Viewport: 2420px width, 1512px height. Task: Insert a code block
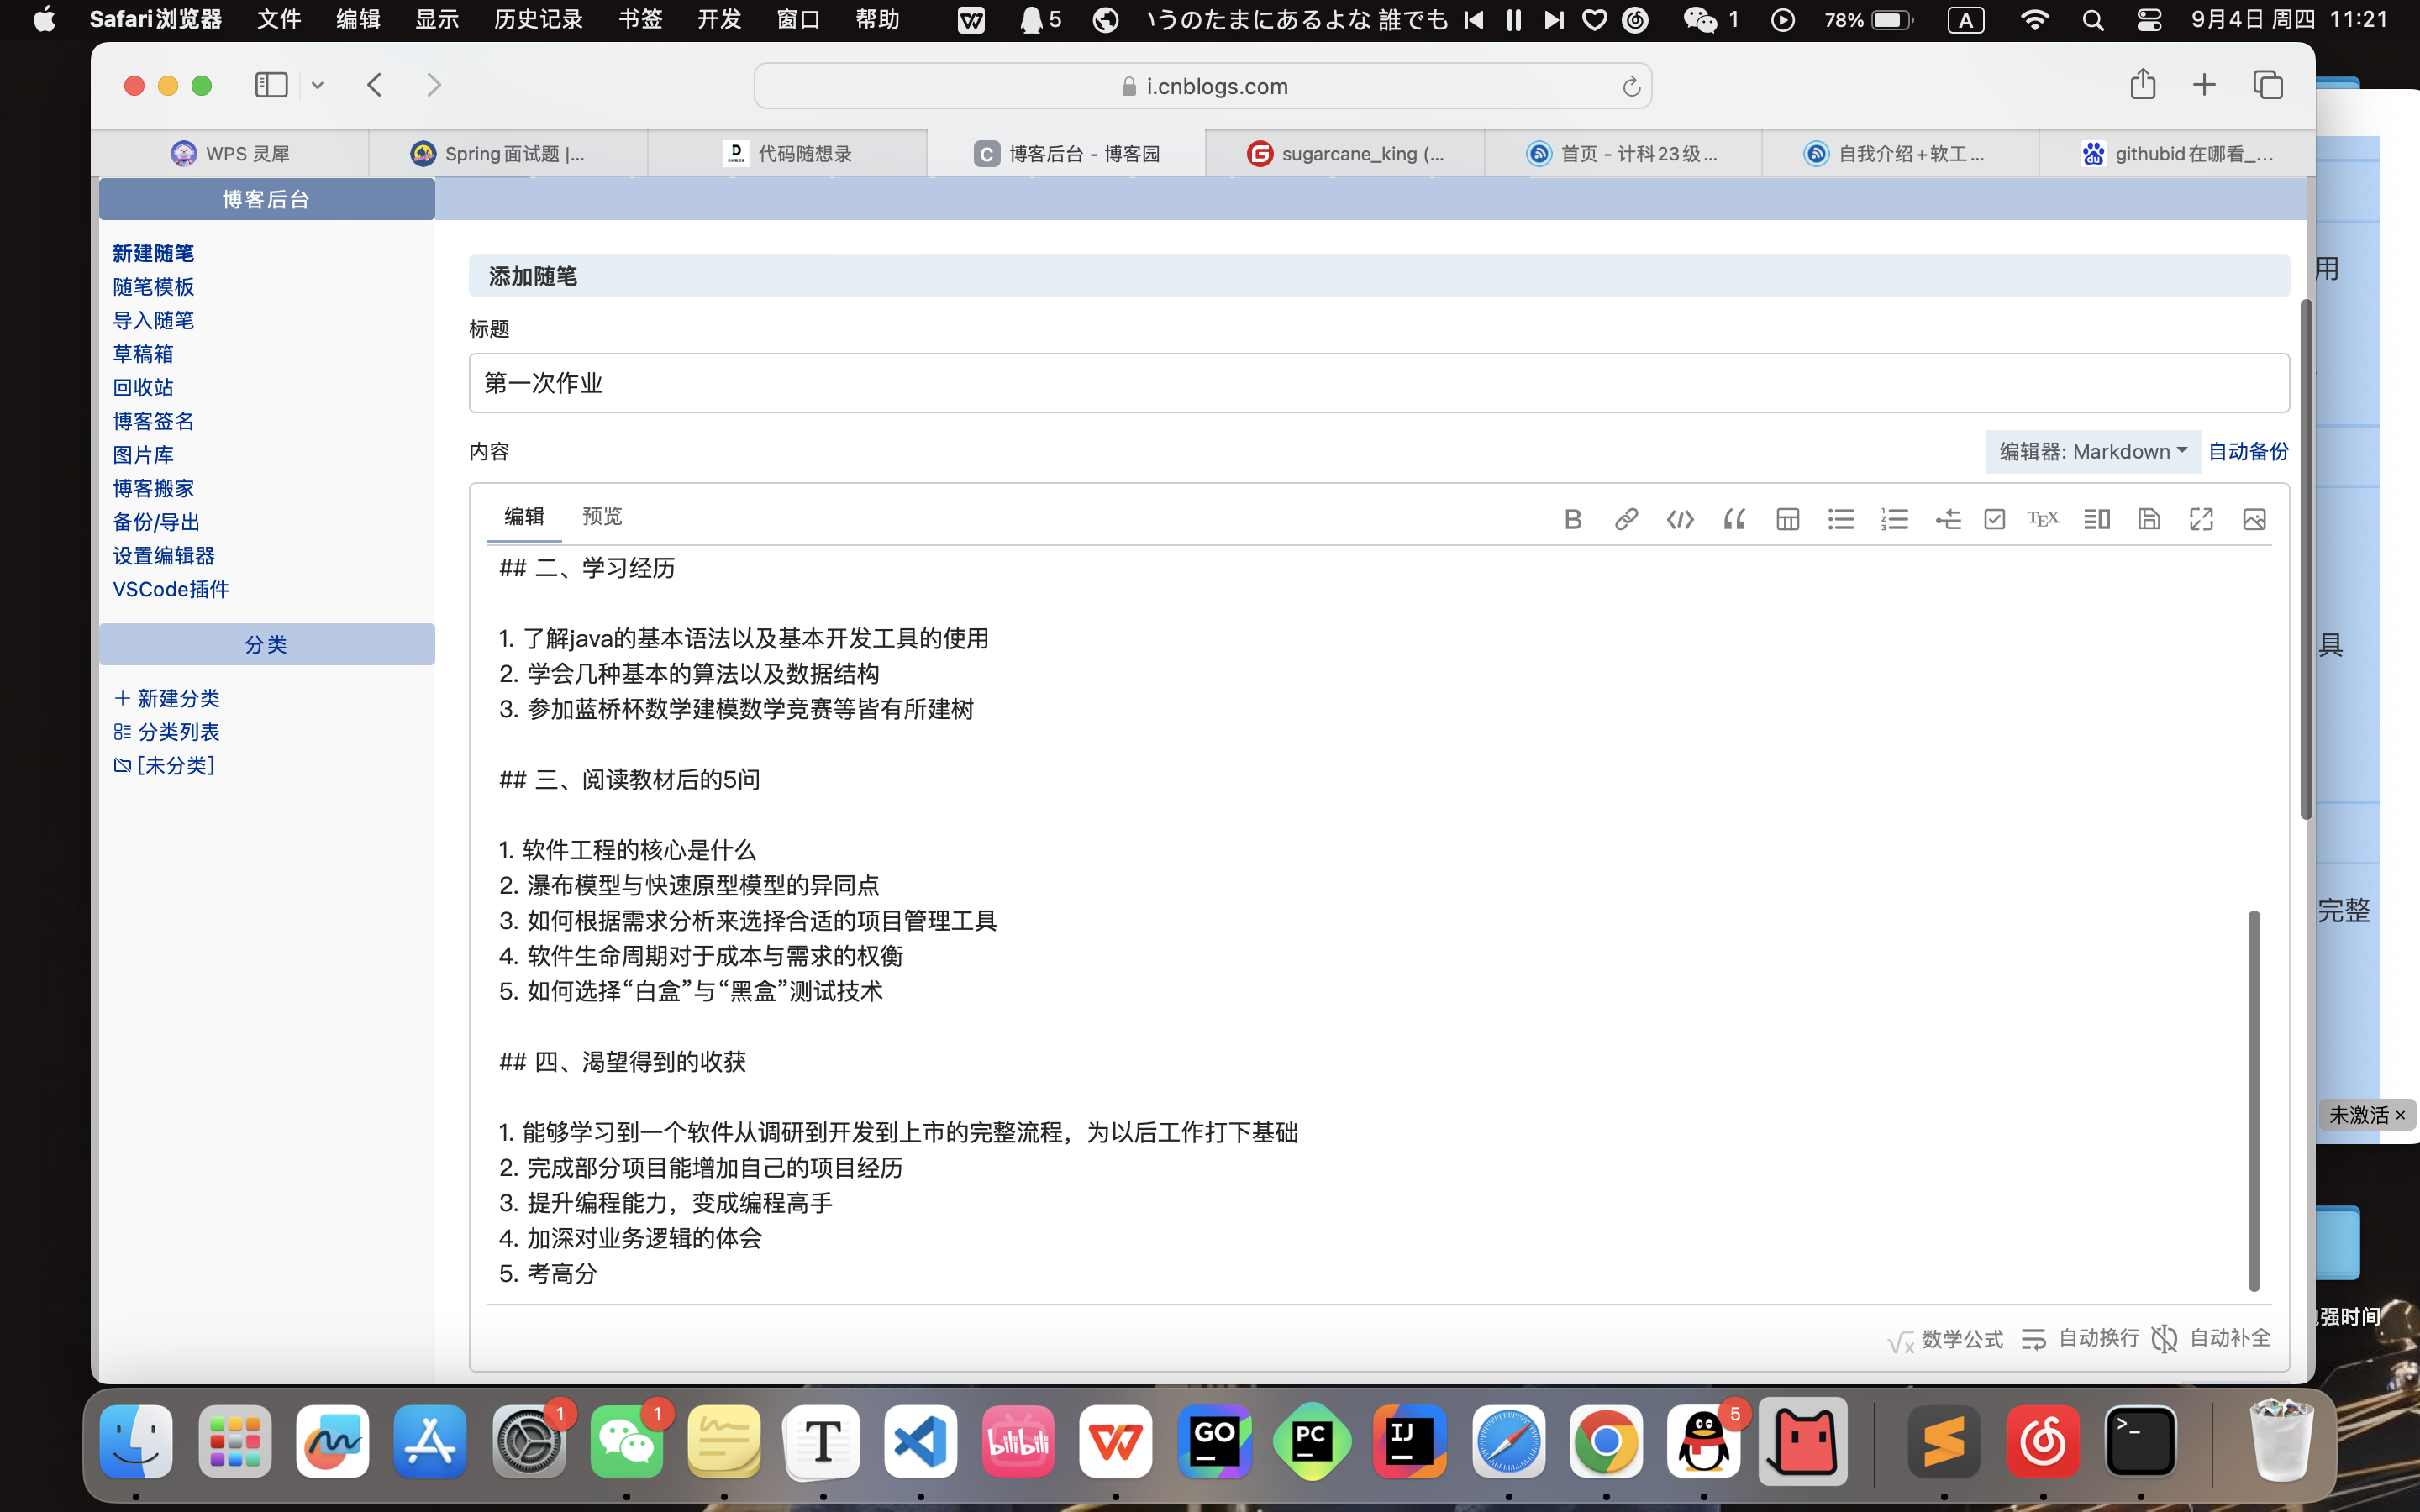point(1680,519)
